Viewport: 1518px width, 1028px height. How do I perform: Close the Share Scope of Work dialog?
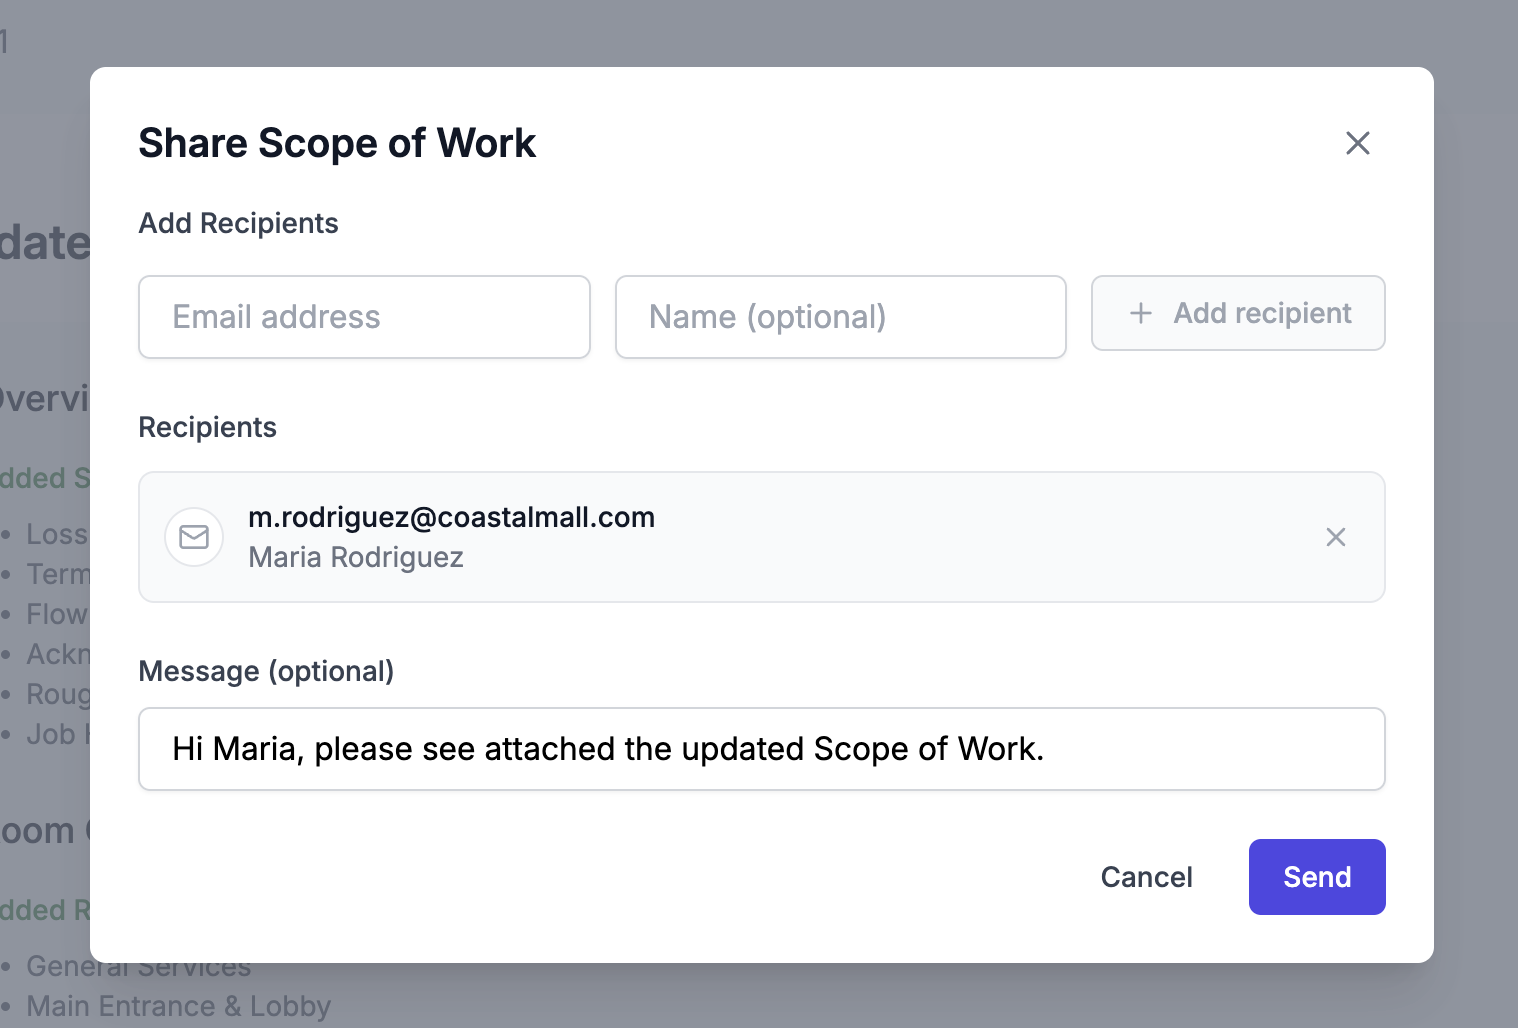click(1357, 143)
